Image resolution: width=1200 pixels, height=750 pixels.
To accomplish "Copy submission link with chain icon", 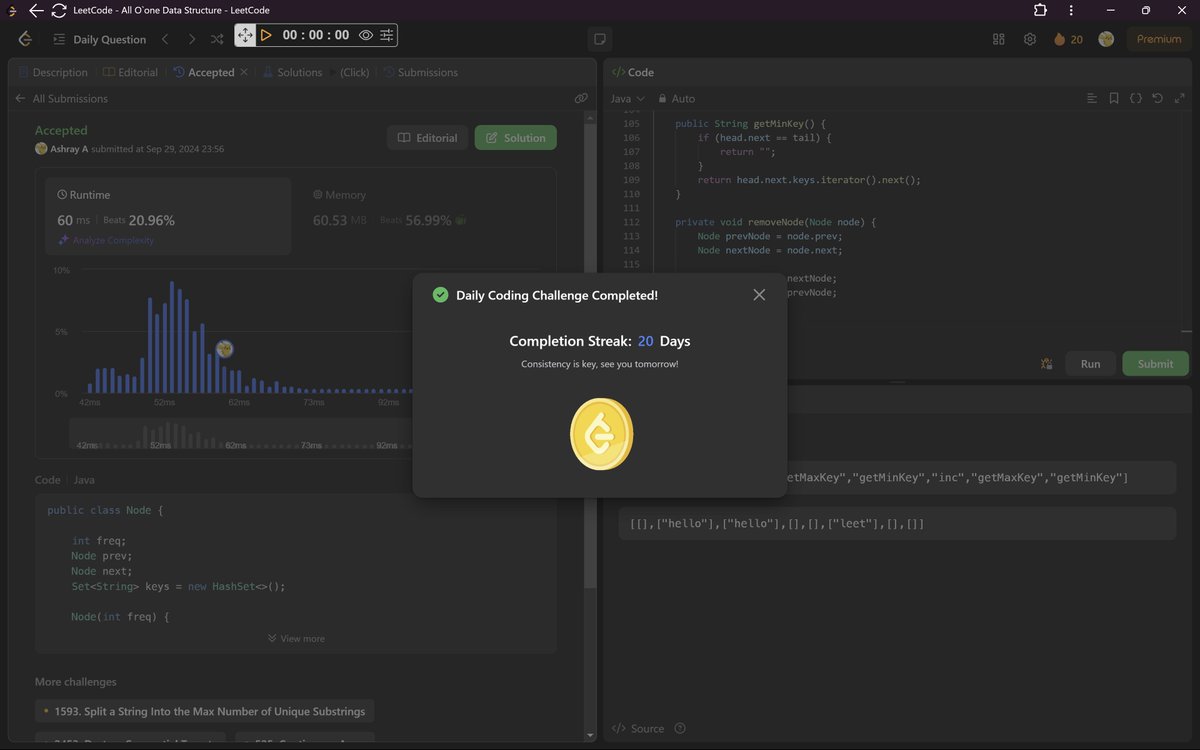I will tap(581, 99).
